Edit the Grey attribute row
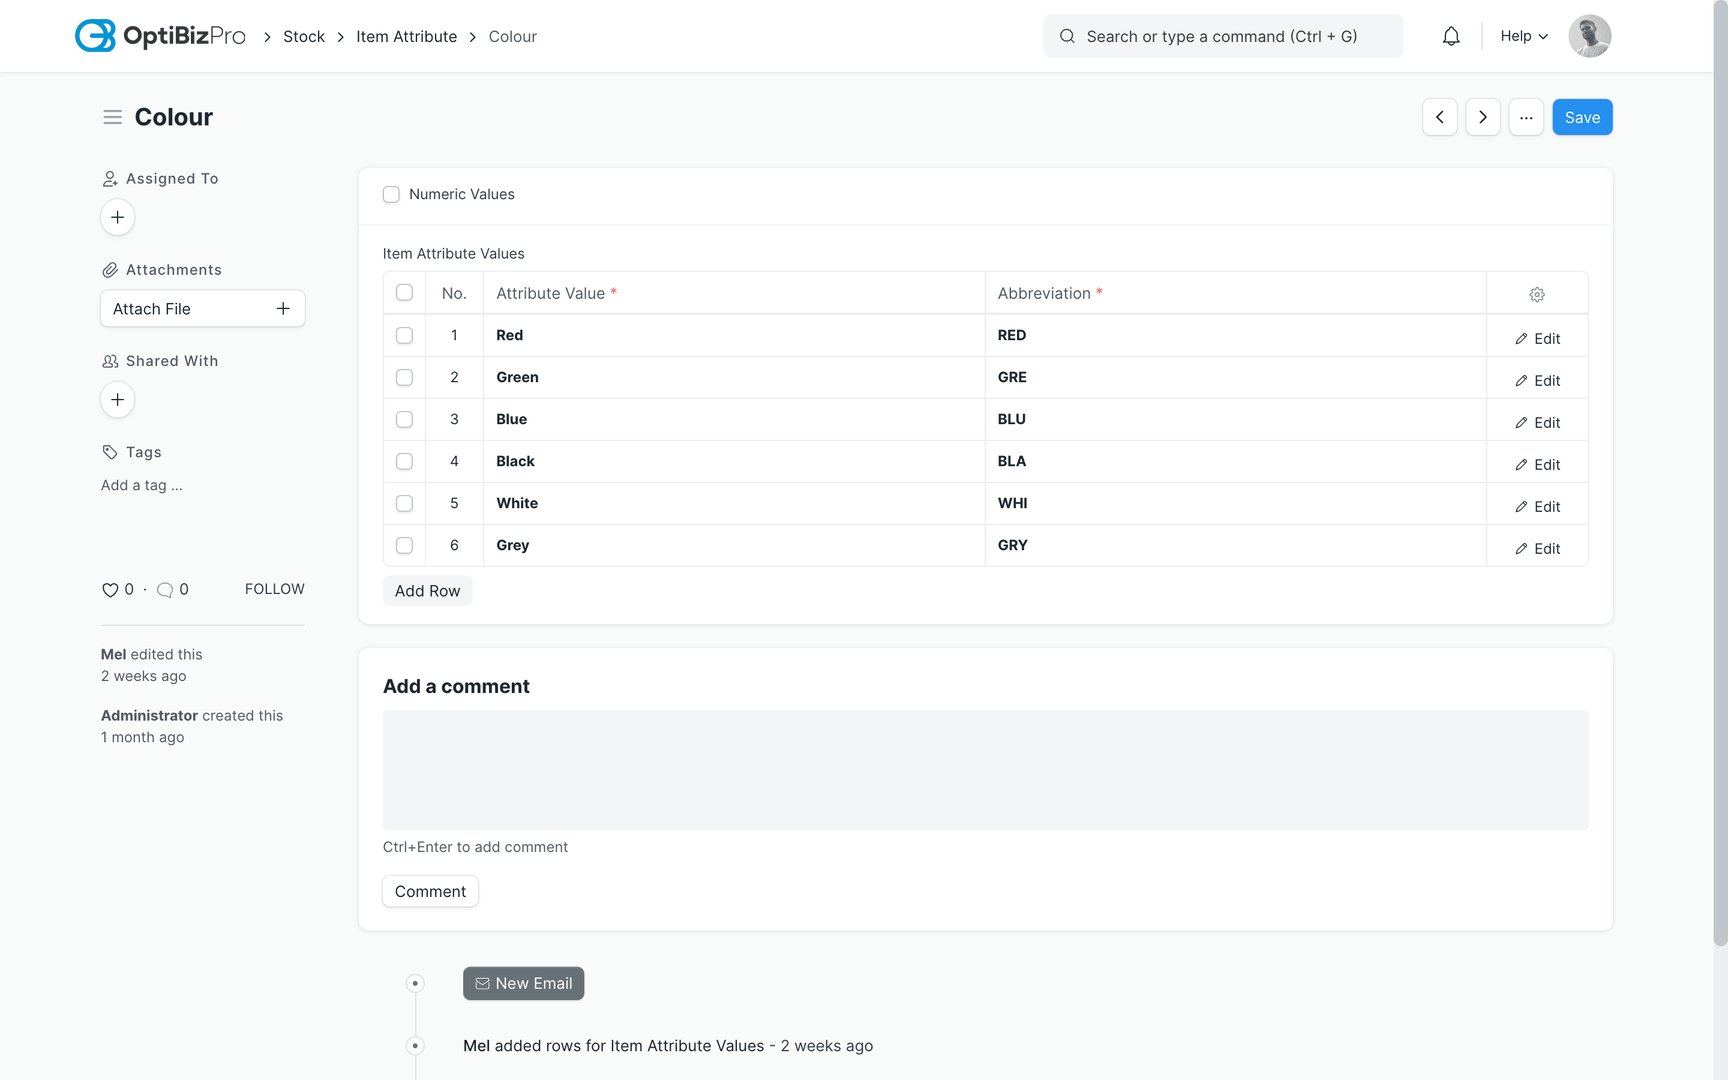The width and height of the screenshot is (1728, 1080). click(1538, 548)
